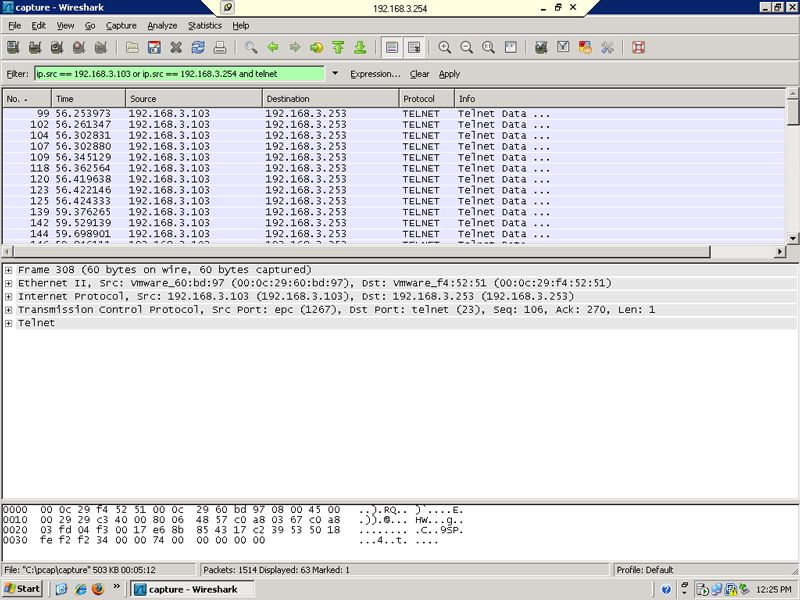Apply the display filter
The height and width of the screenshot is (600, 800).
tap(449, 74)
